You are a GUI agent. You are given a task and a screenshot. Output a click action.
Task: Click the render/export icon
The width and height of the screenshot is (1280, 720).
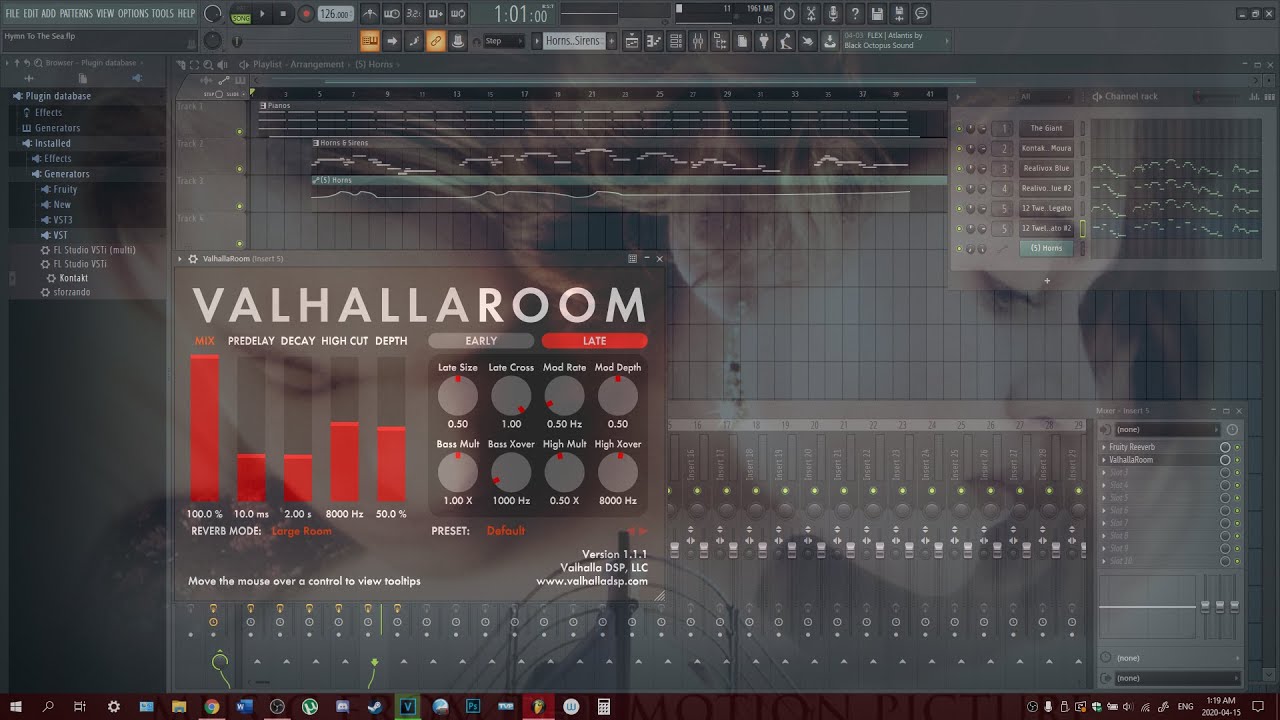(899, 14)
